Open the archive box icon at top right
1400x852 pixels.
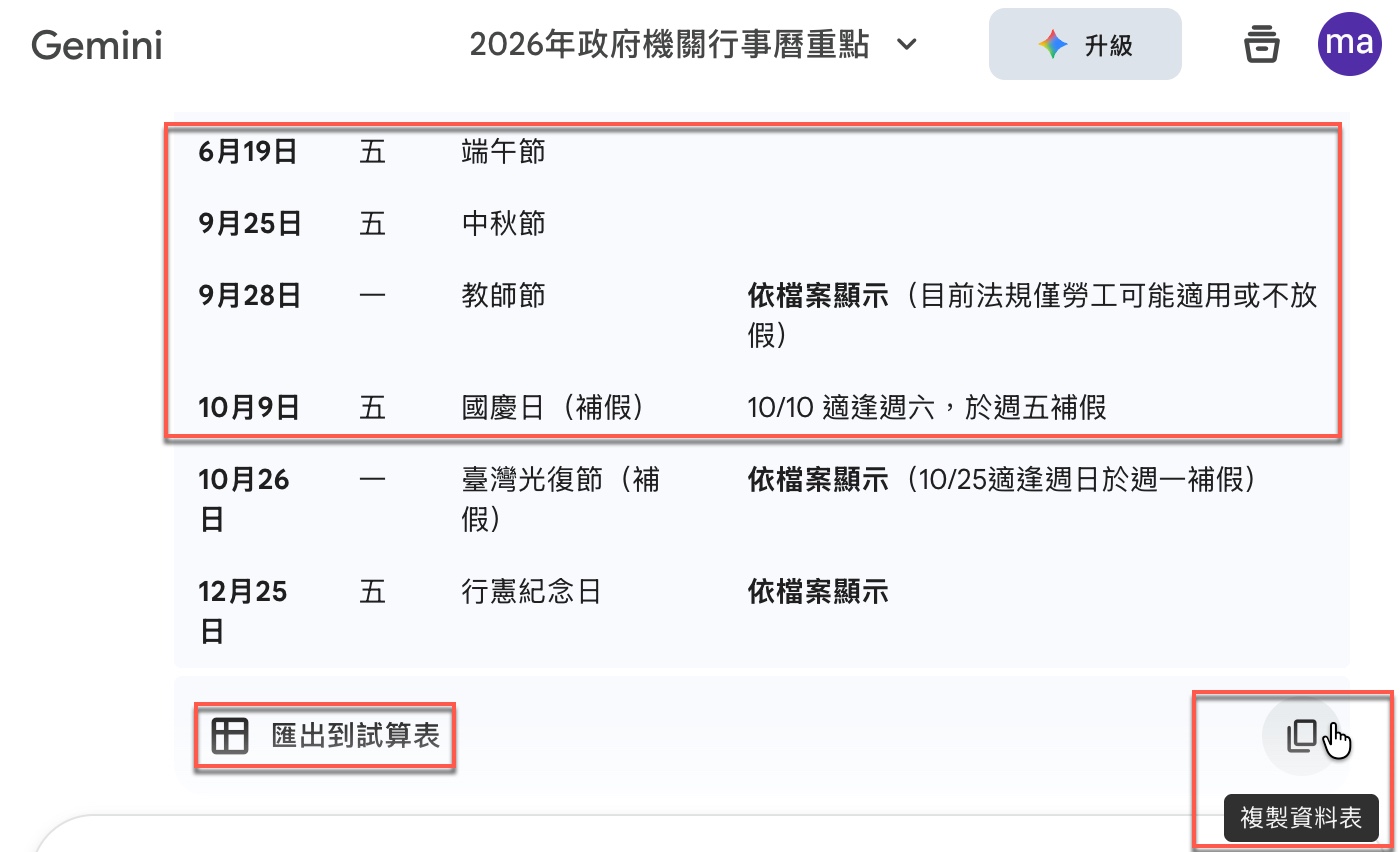[1261, 44]
